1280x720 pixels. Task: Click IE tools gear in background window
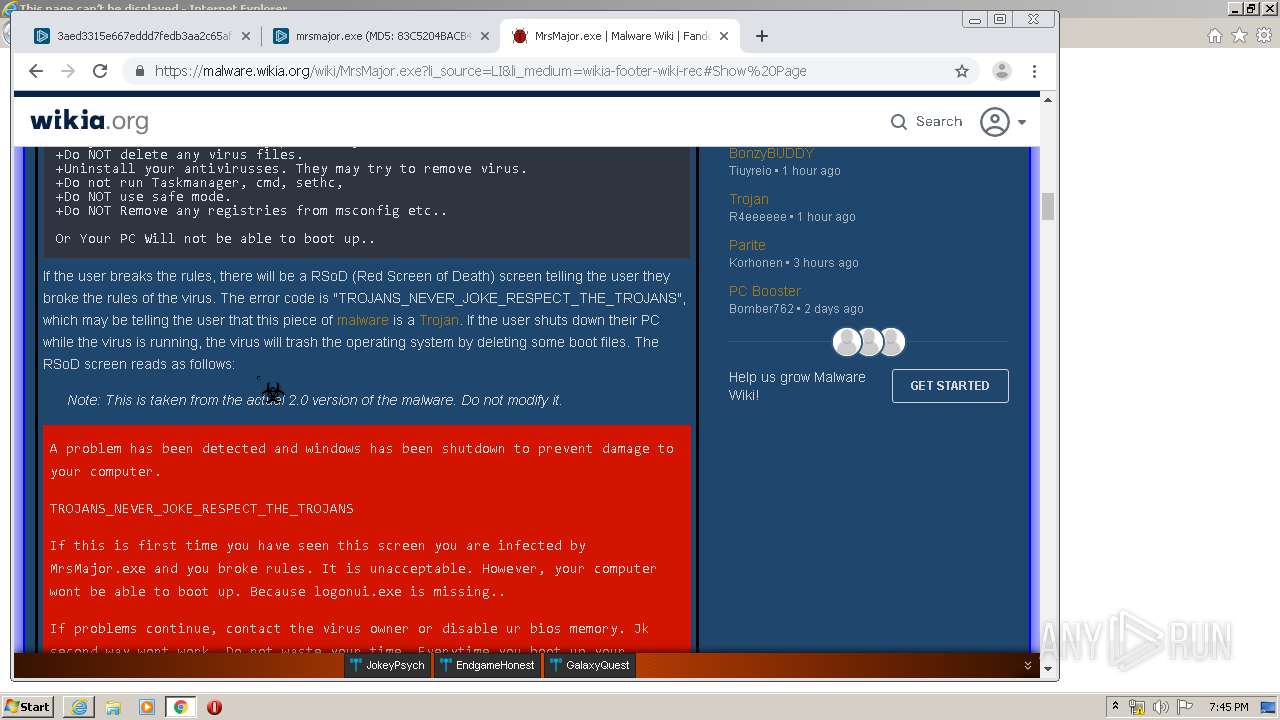[1264, 36]
